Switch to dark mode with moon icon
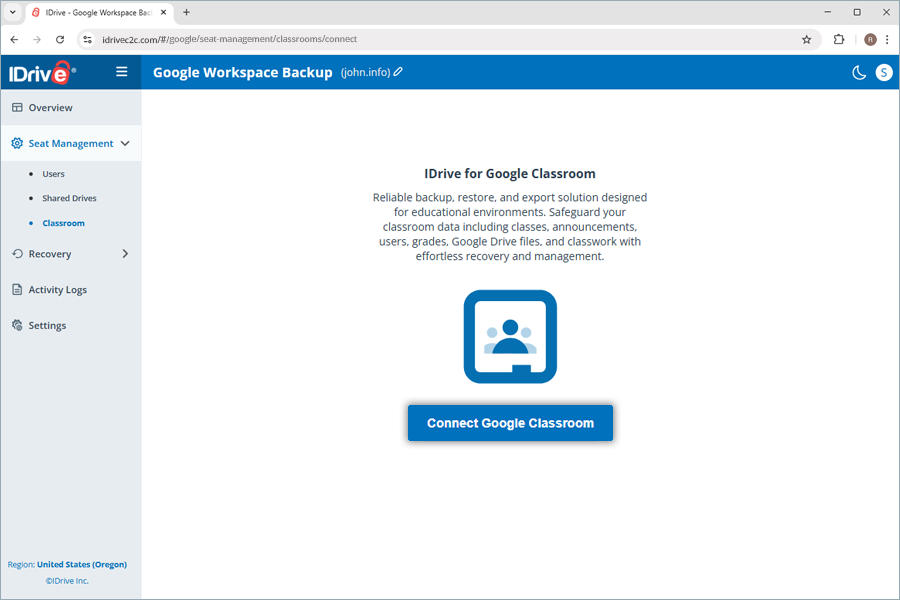The height and width of the screenshot is (600, 900). point(859,72)
